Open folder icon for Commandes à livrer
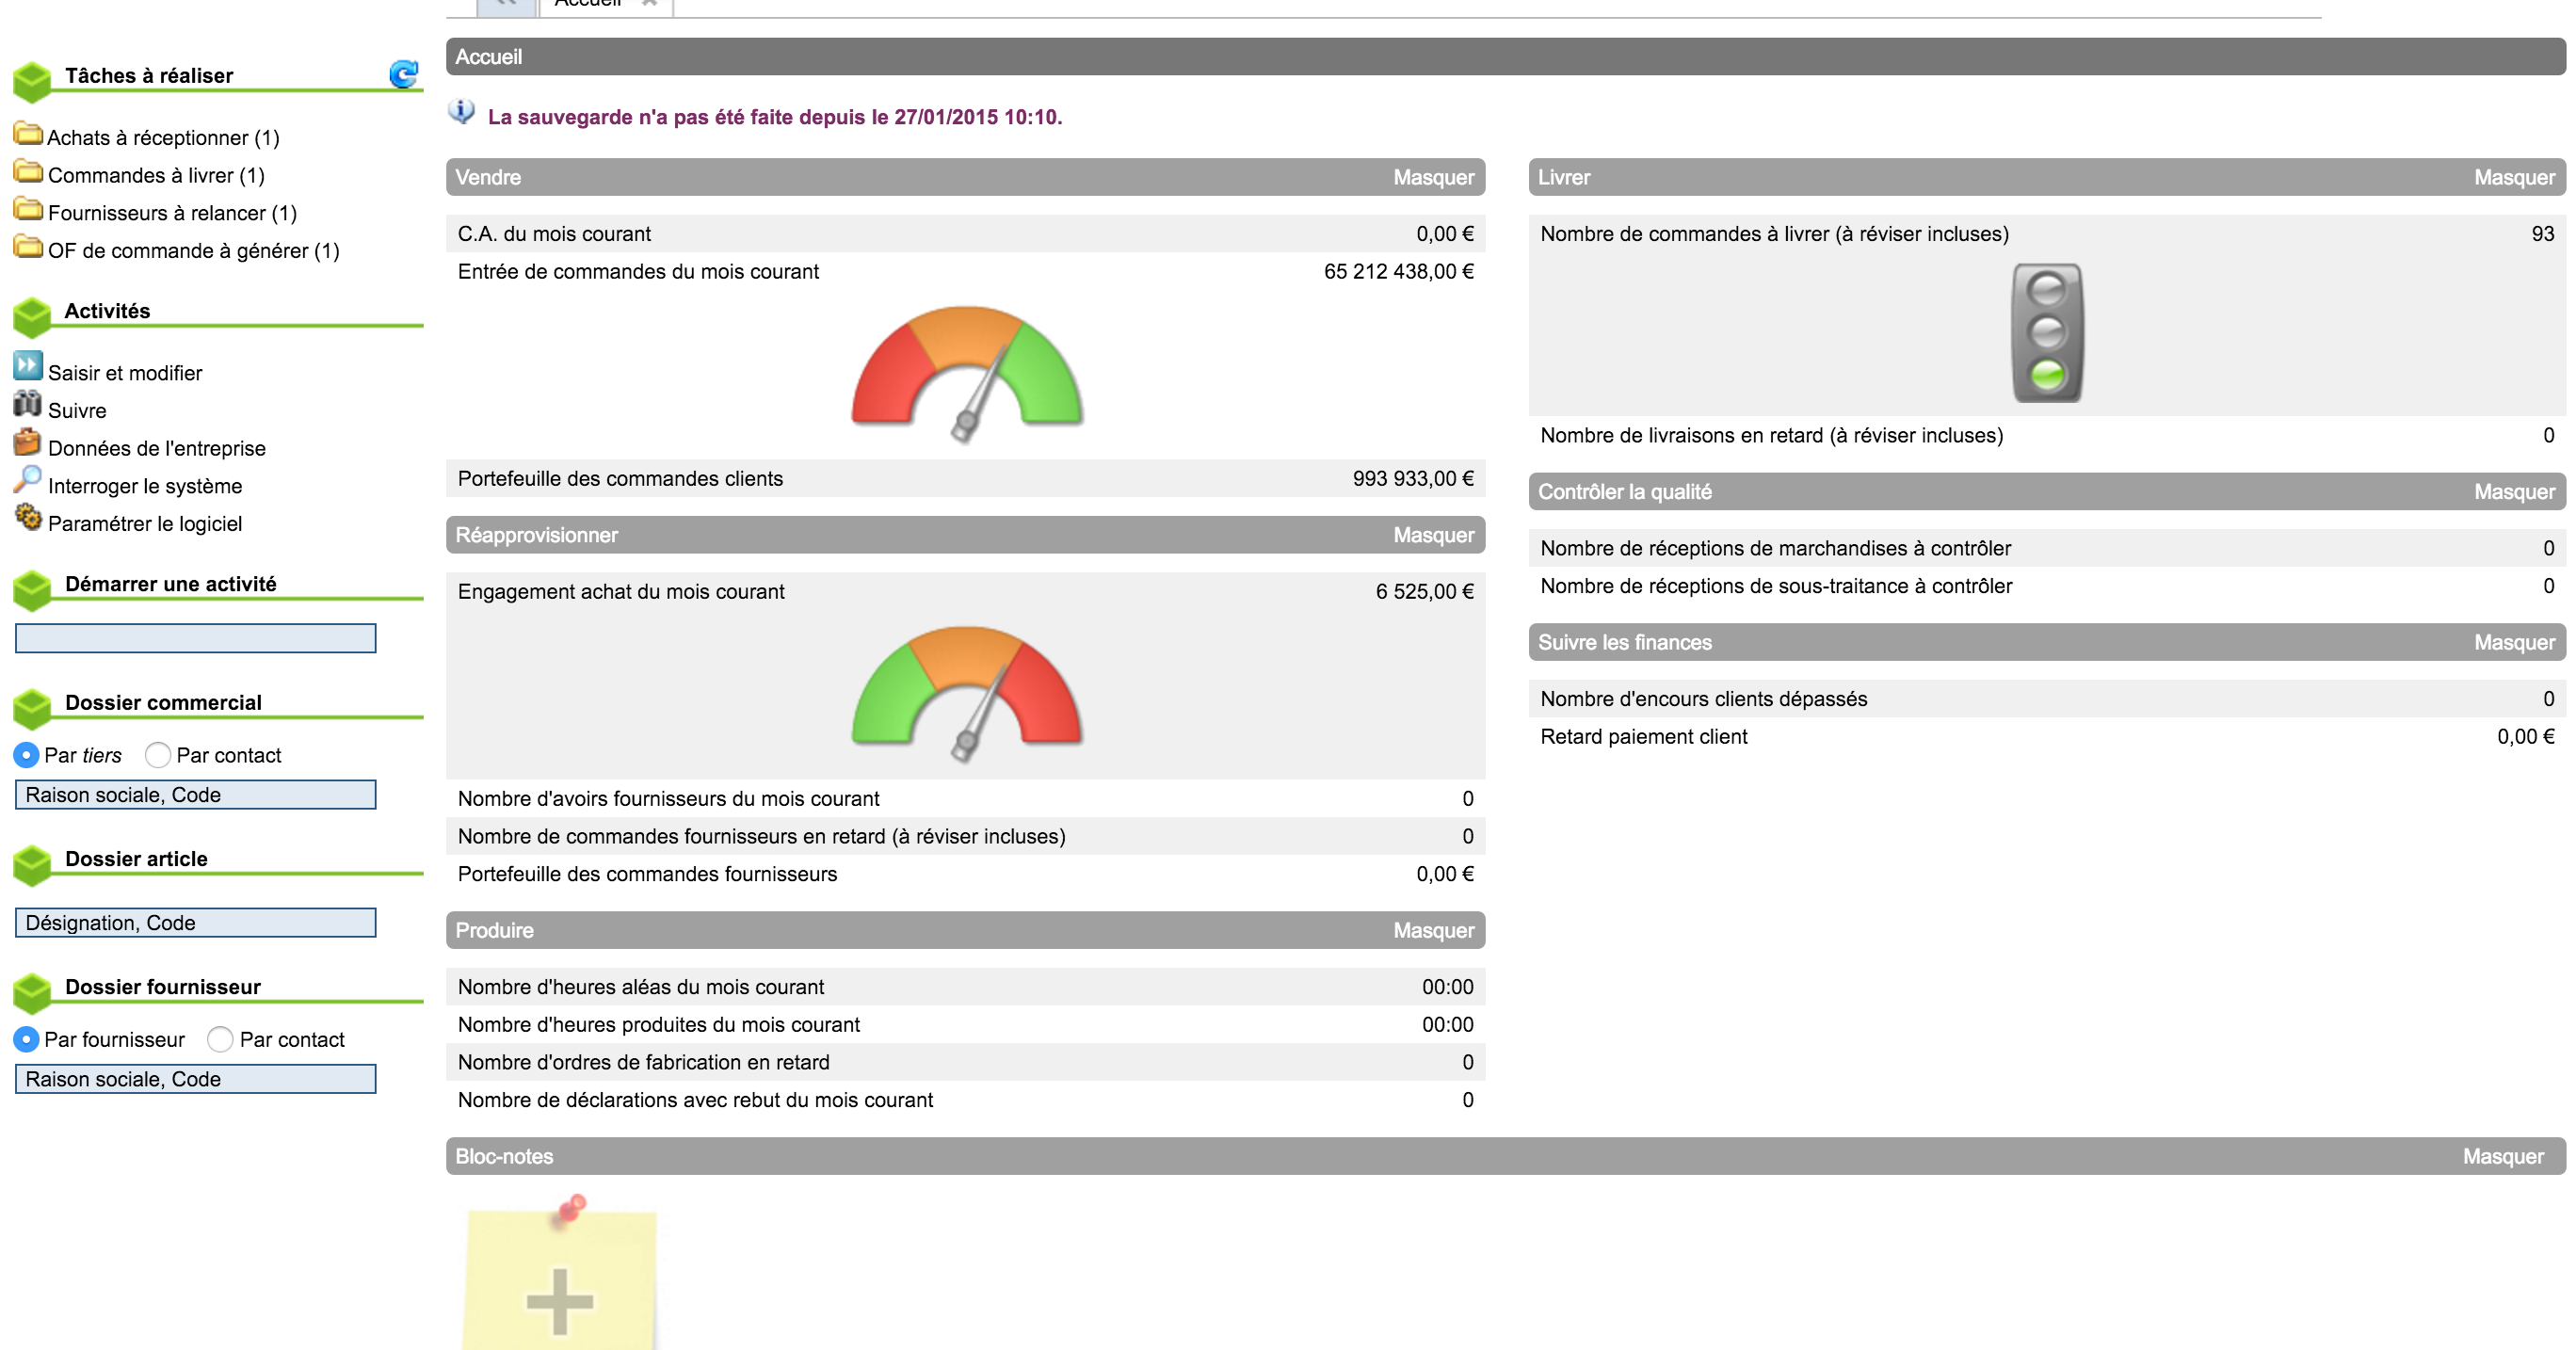Image resolution: width=2576 pixels, height=1350 pixels. [28, 171]
